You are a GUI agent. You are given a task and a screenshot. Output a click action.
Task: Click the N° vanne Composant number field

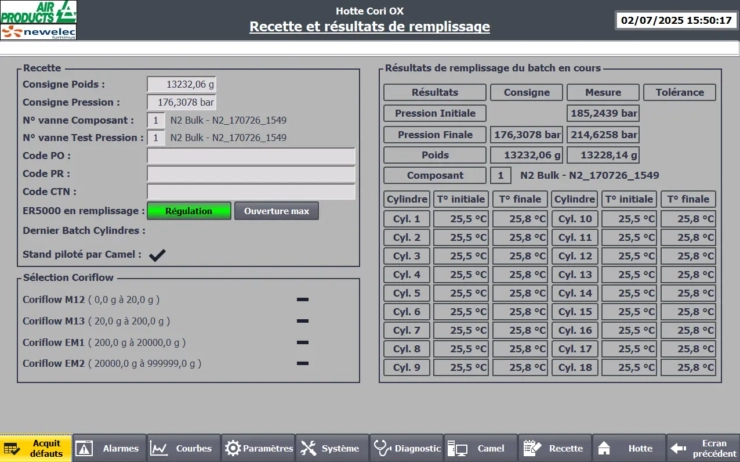tap(156, 120)
